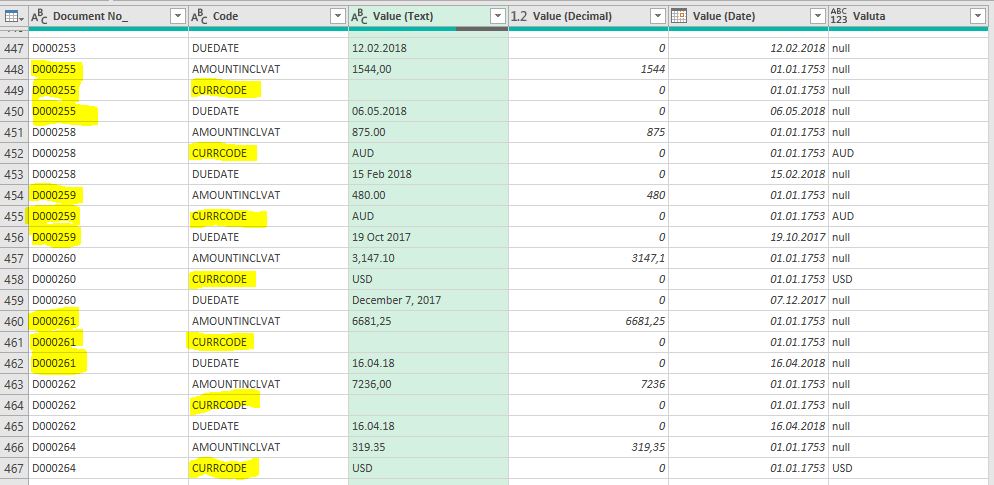
Task: Click the 15 Feb 2018 cell
Action: [x=429, y=174]
